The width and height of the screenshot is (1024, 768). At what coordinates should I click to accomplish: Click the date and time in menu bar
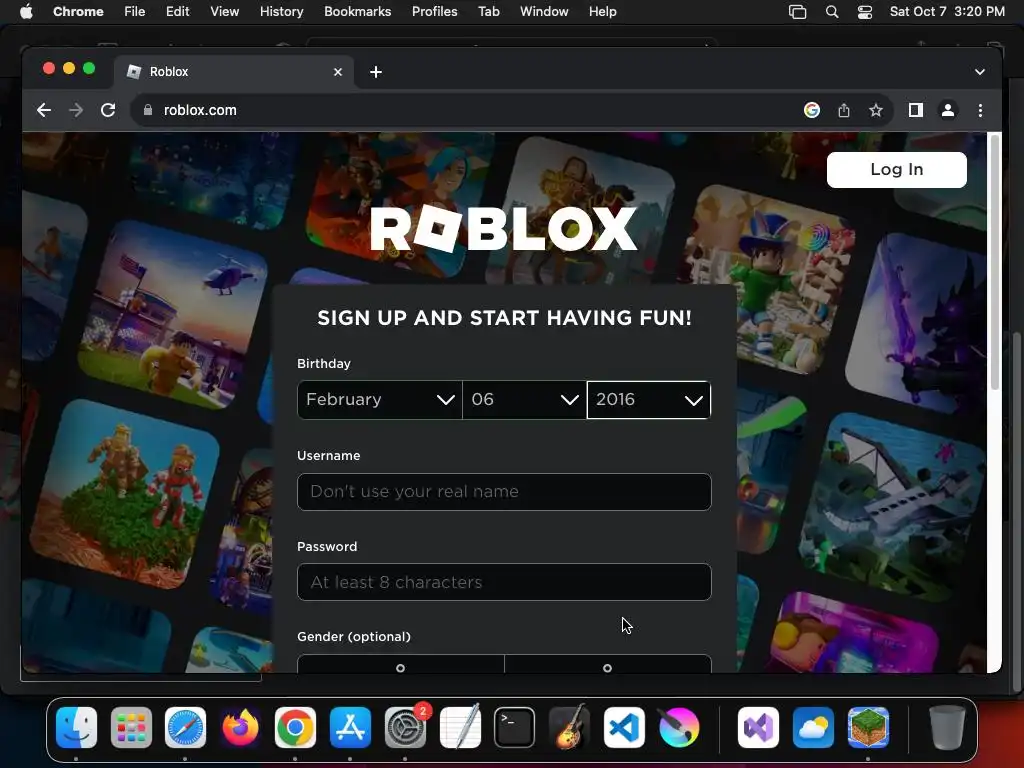click(x=947, y=12)
